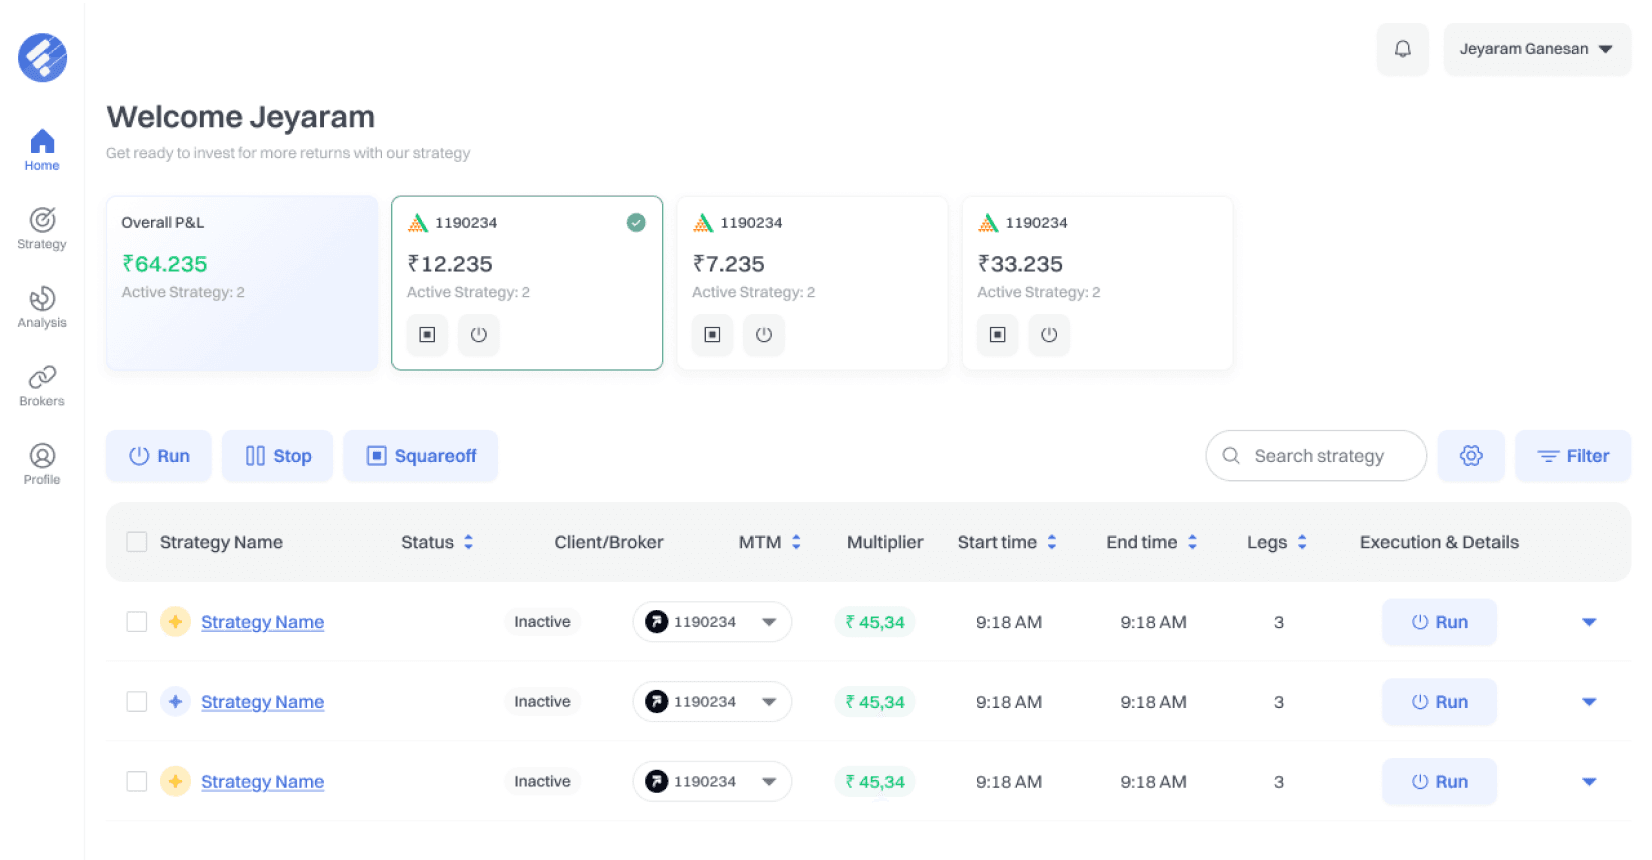Click yellow star icon in third strategy row

coord(175,782)
